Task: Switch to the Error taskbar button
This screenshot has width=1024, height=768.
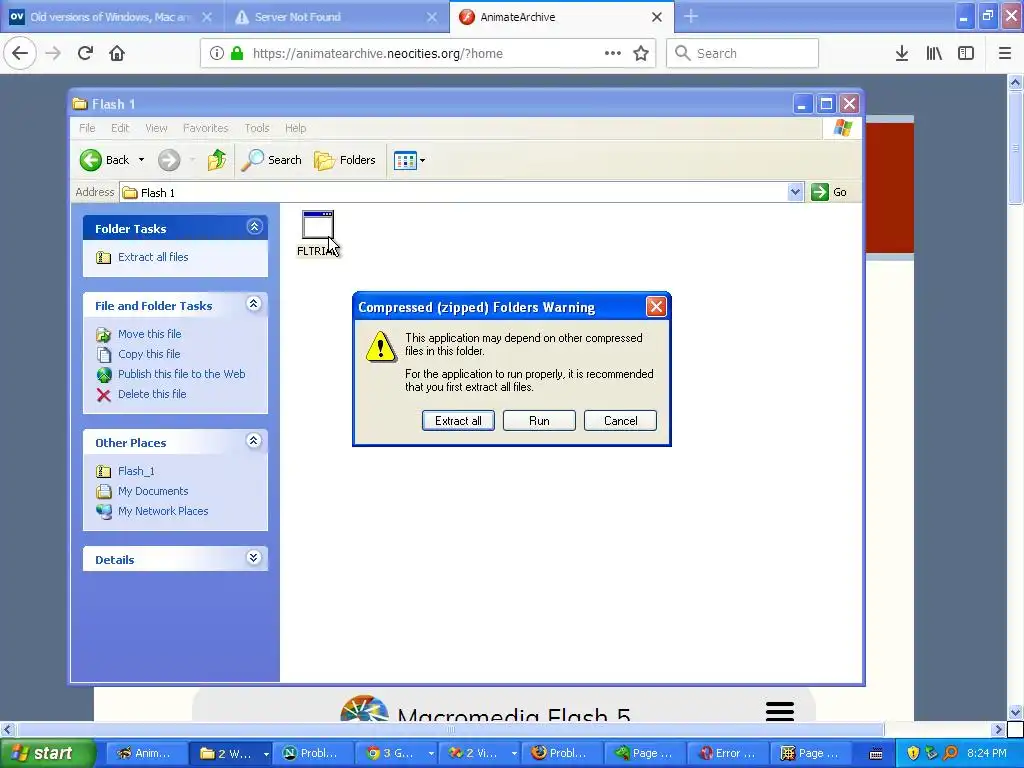Action: click(x=727, y=753)
